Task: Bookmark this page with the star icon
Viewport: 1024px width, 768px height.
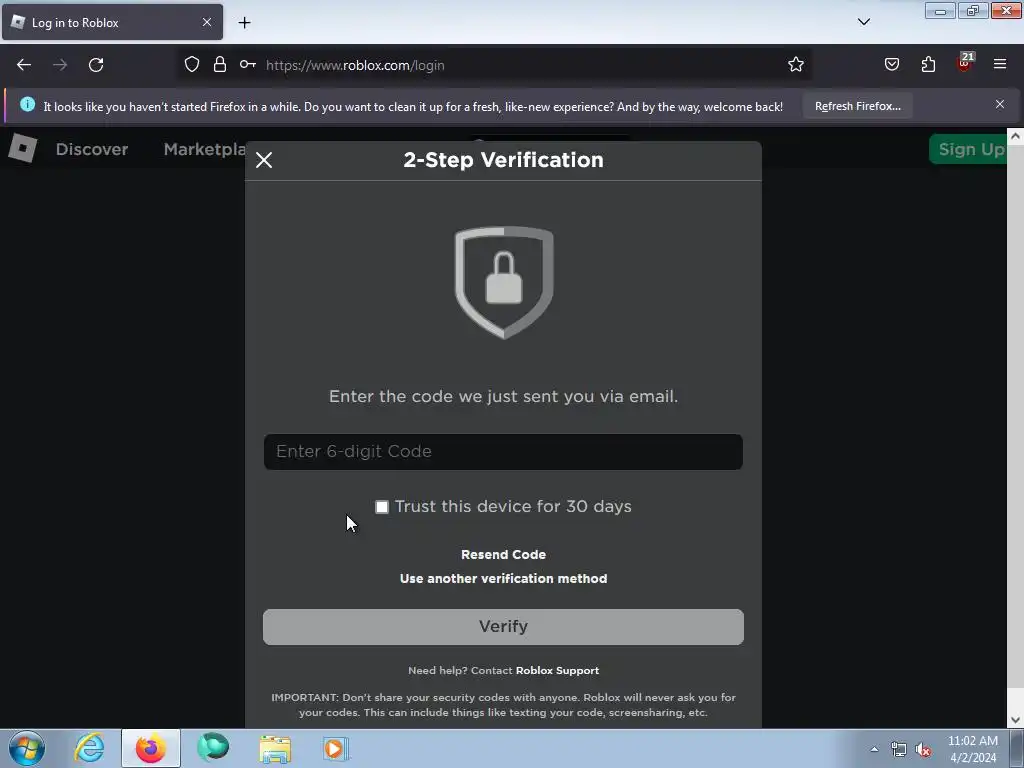Action: click(795, 65)
